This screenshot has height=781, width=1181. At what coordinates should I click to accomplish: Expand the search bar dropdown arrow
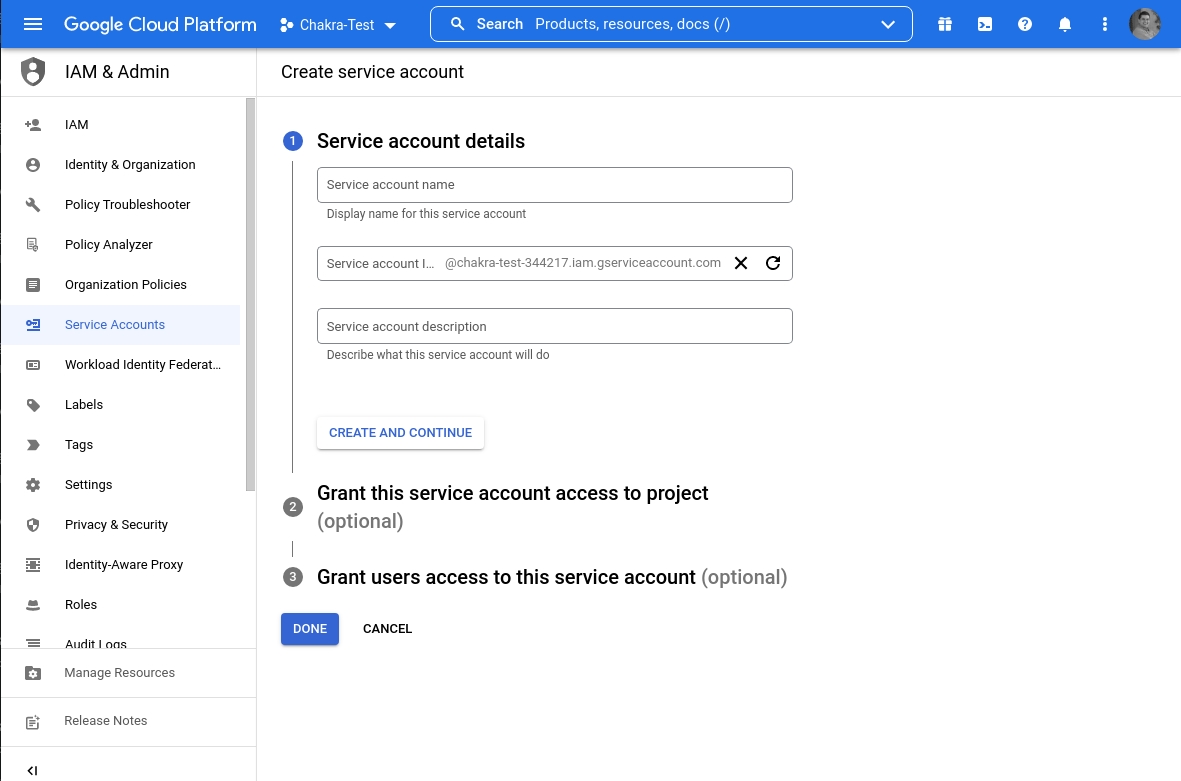[888, 25]
